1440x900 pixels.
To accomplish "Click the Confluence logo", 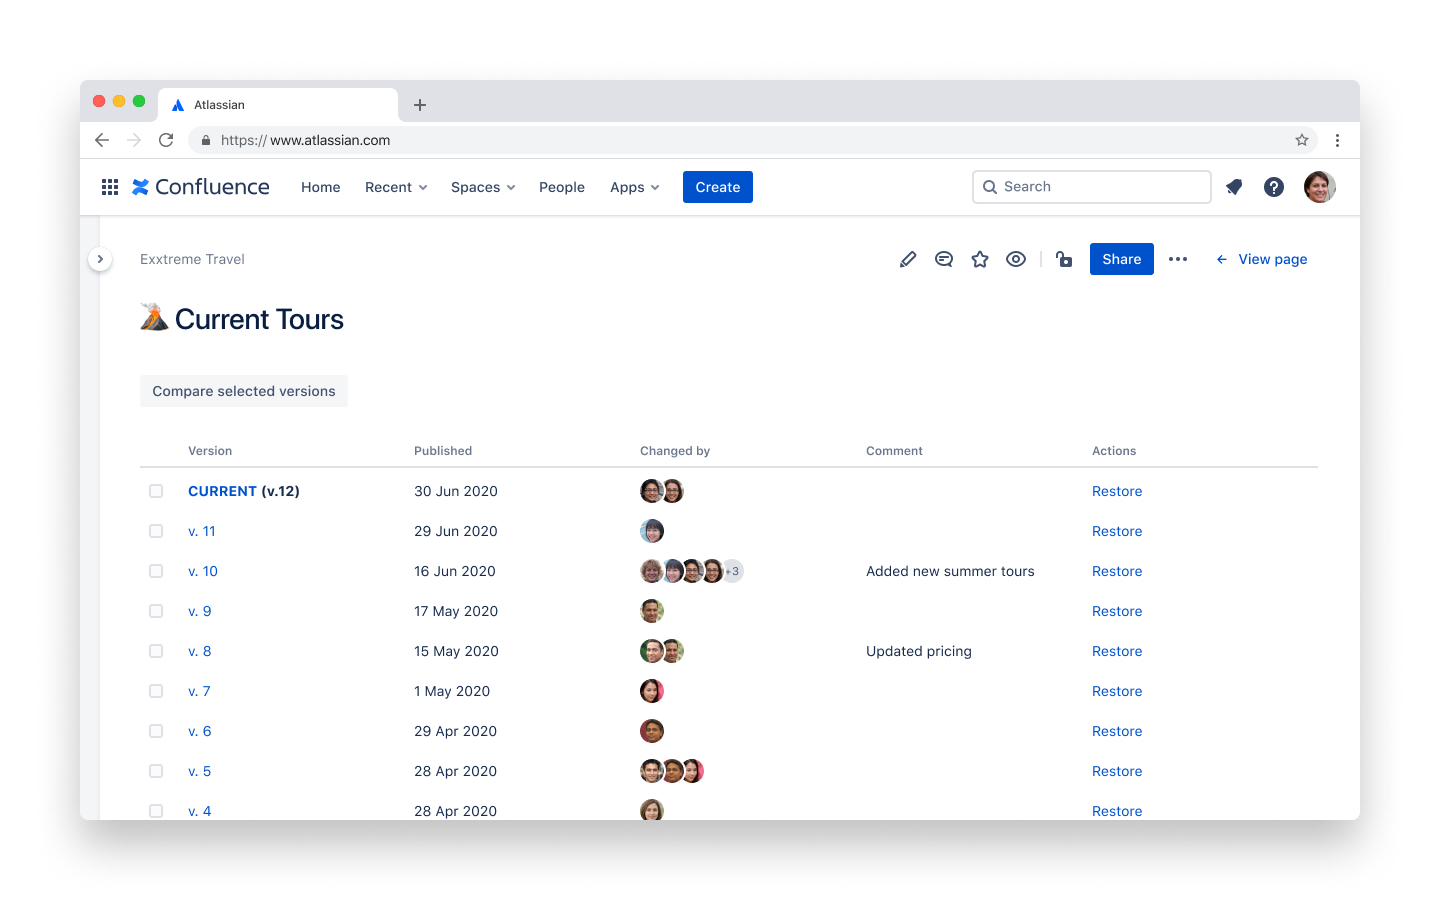I will [x=200, y=187].
